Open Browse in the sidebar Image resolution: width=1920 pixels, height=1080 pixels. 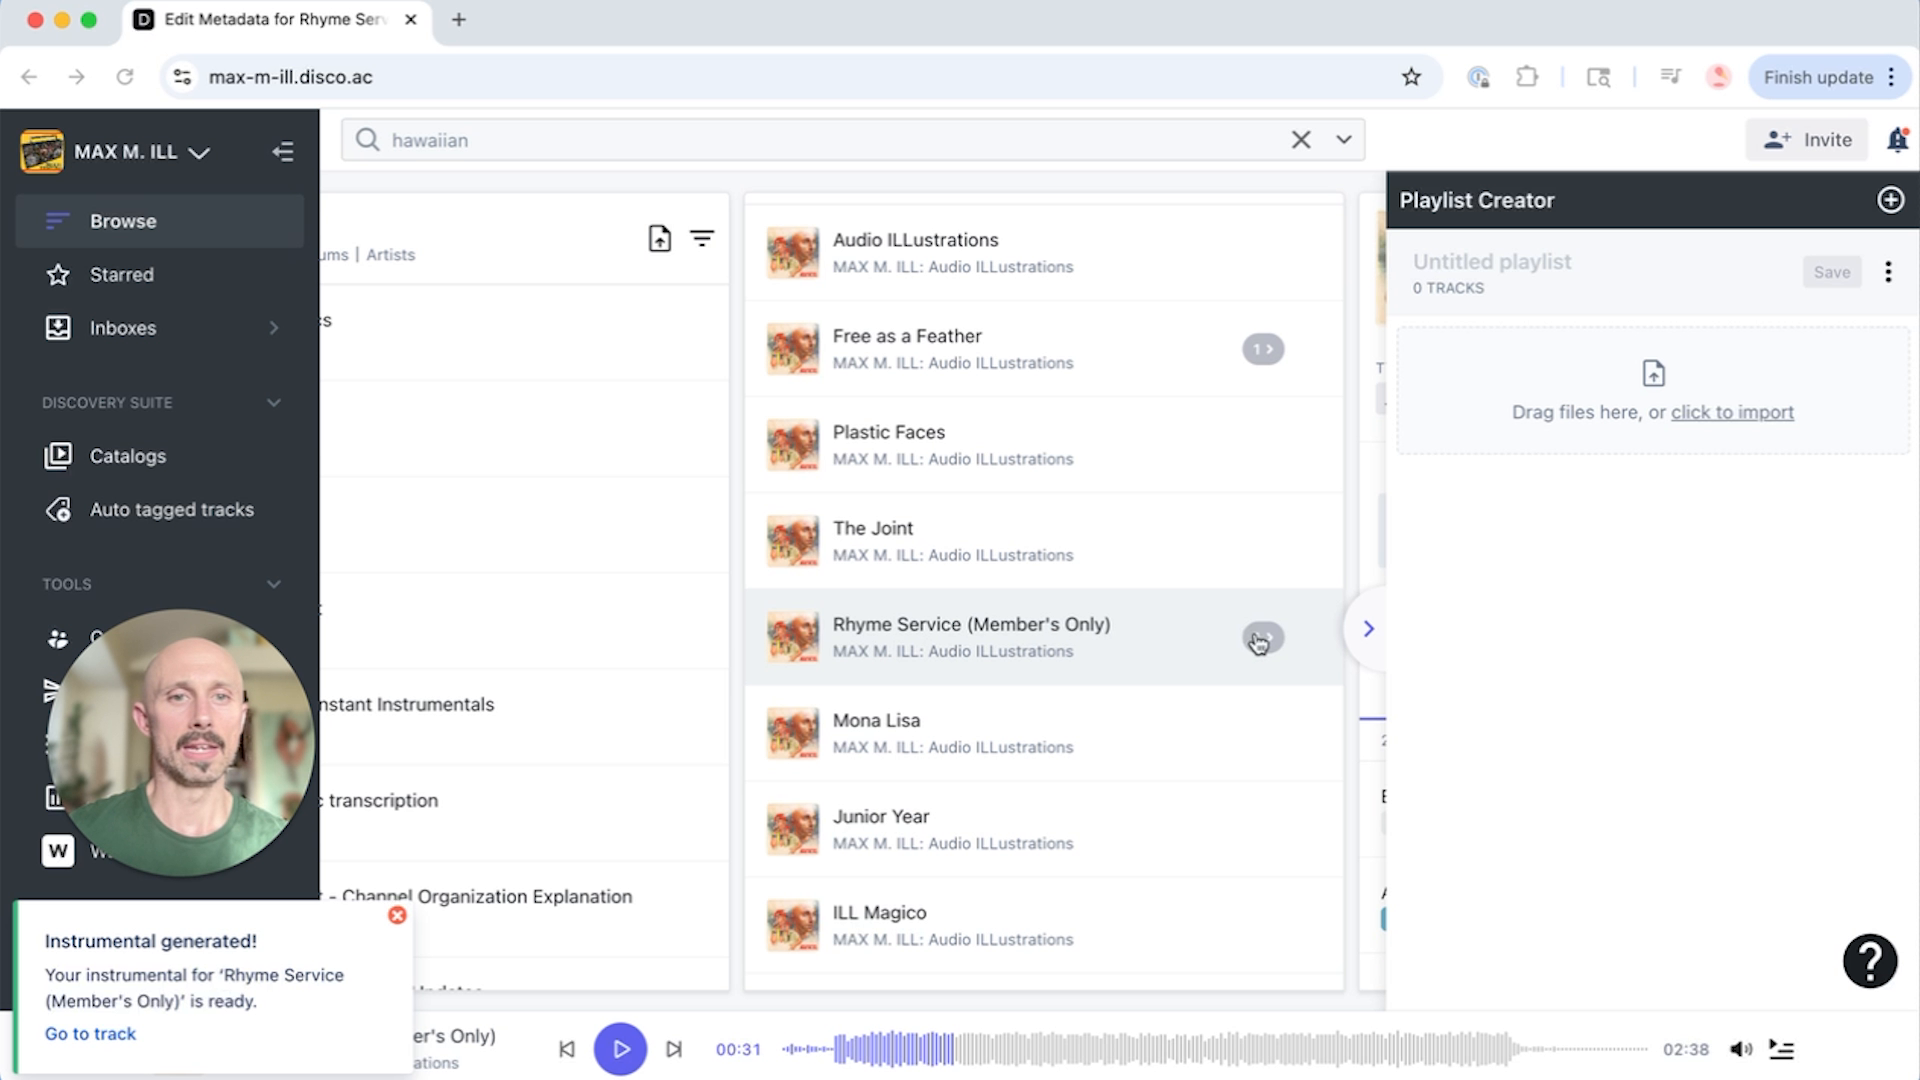coord(122,221)
